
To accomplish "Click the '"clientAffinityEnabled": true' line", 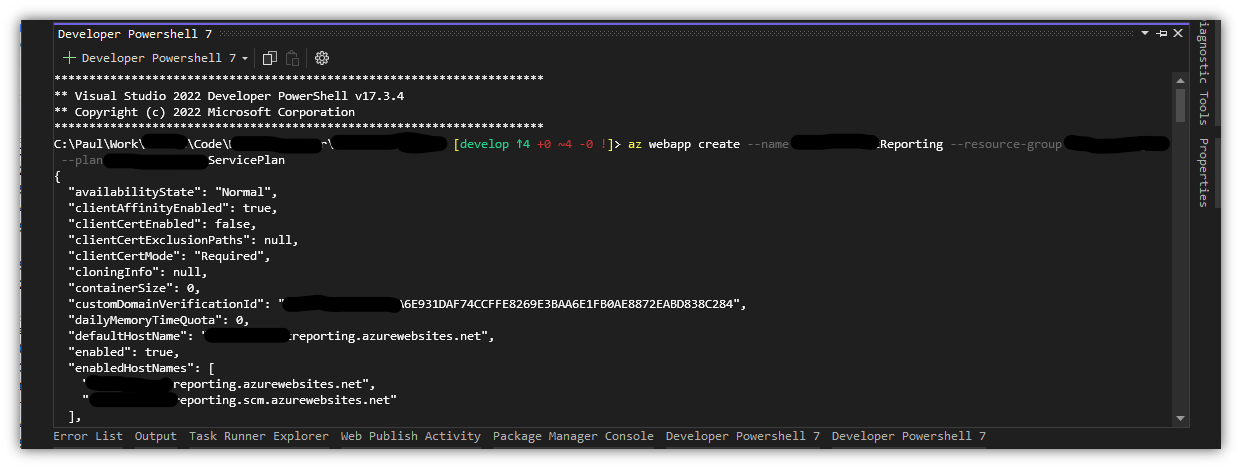I will click(x=172, y=208).
